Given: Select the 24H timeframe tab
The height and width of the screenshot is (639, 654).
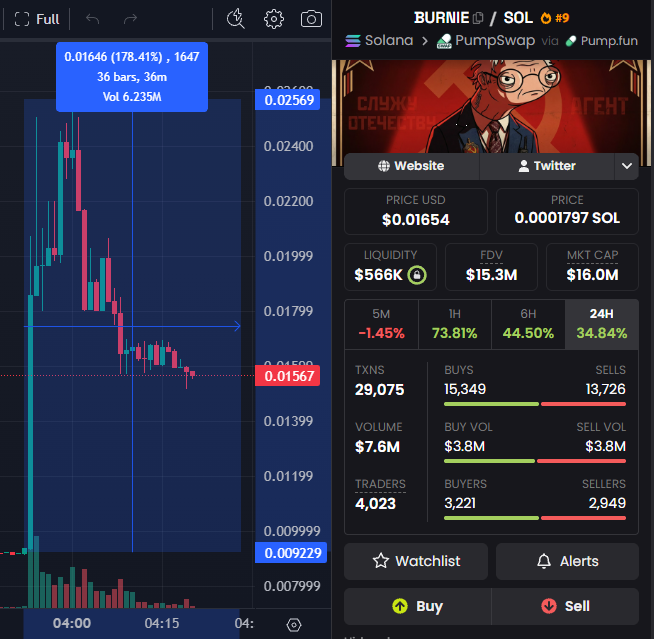Looking at the screenshot, I should point(601,324).
